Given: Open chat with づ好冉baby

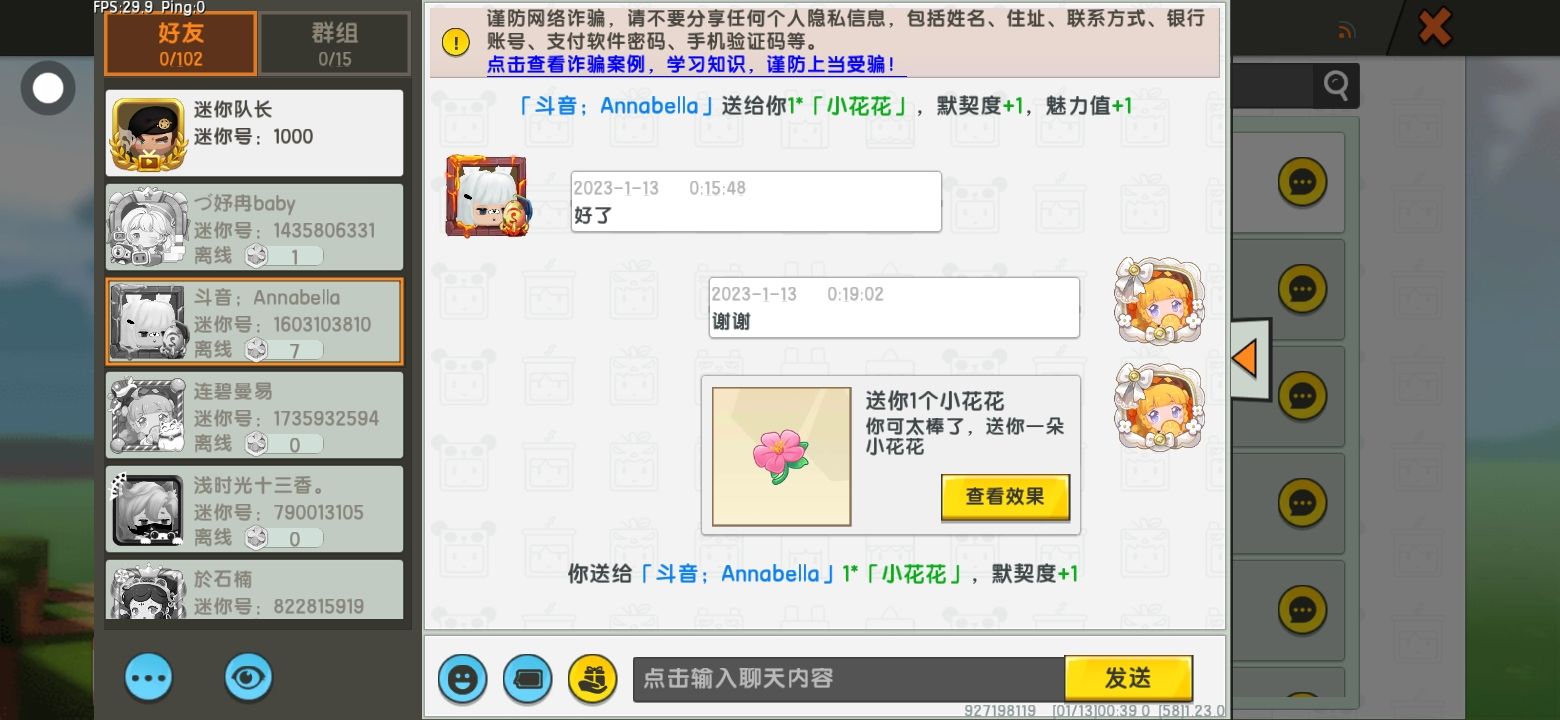Looking at the screenshot, I should point(255,227).
